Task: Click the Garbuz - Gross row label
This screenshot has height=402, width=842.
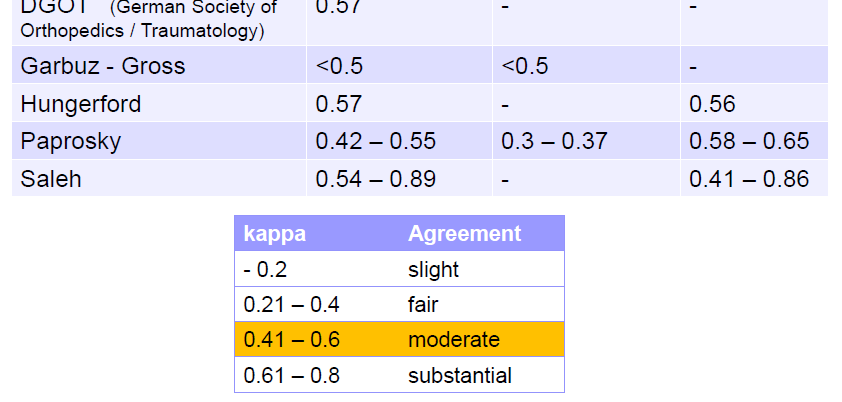Action: 103,66
